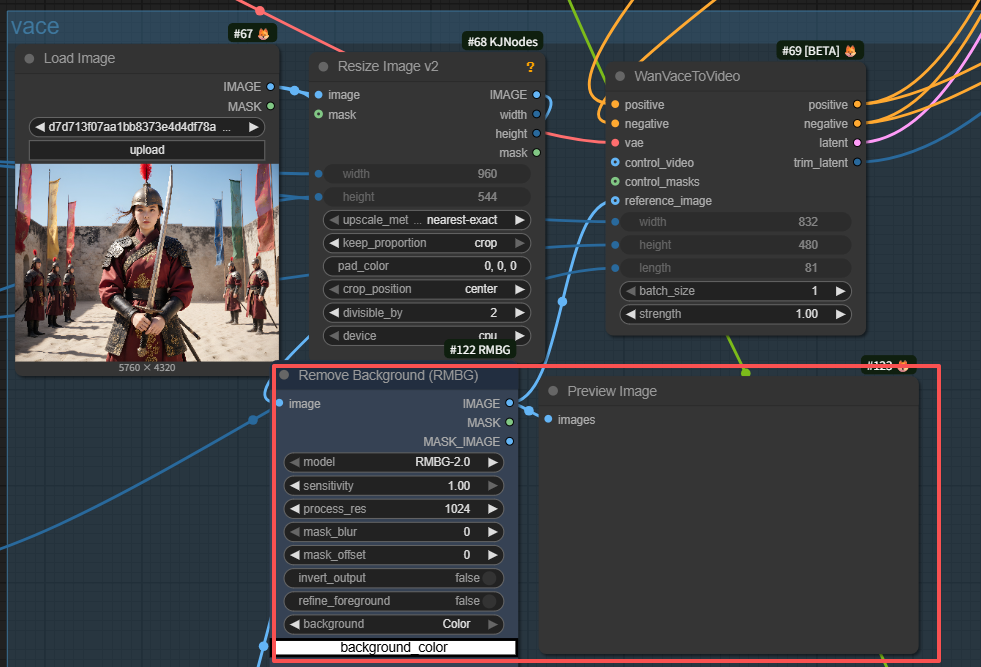Image resolution: width=981 pixels, height=667 pixels.
Task: Open the image filename selector in Load Image
Action: click(146, 127)
